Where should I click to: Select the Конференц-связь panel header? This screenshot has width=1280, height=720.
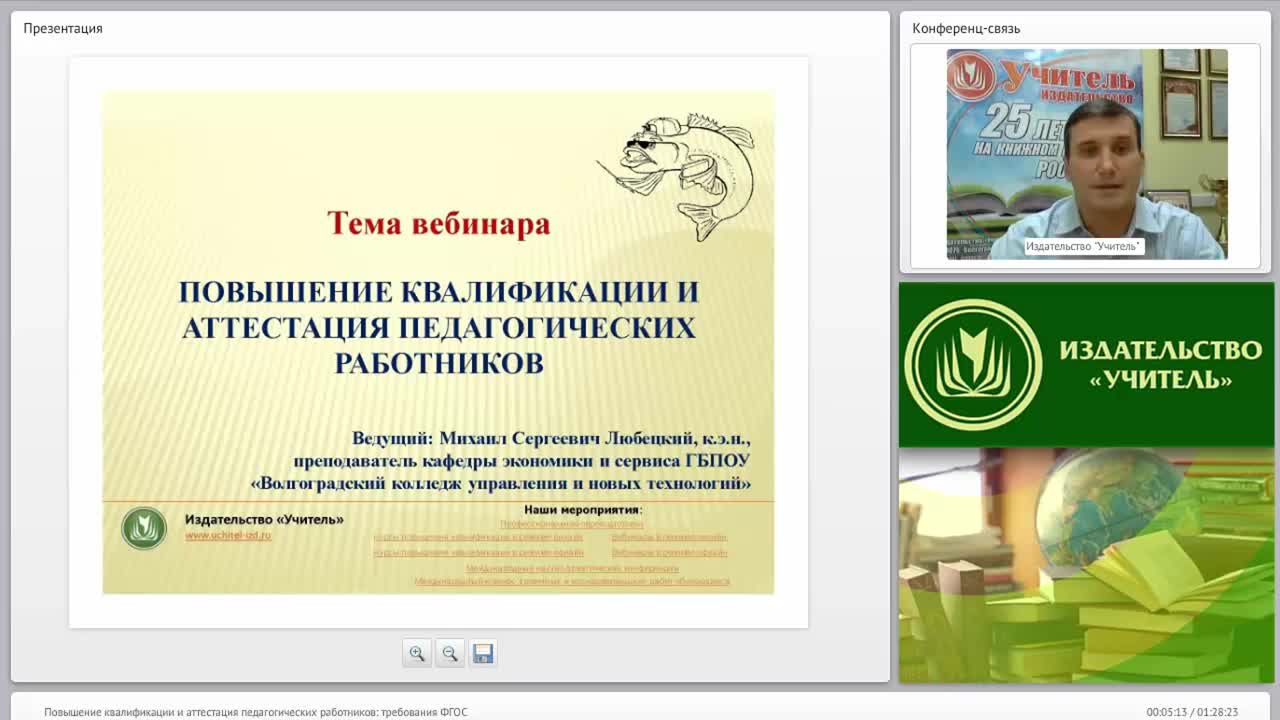coord(966,28)
